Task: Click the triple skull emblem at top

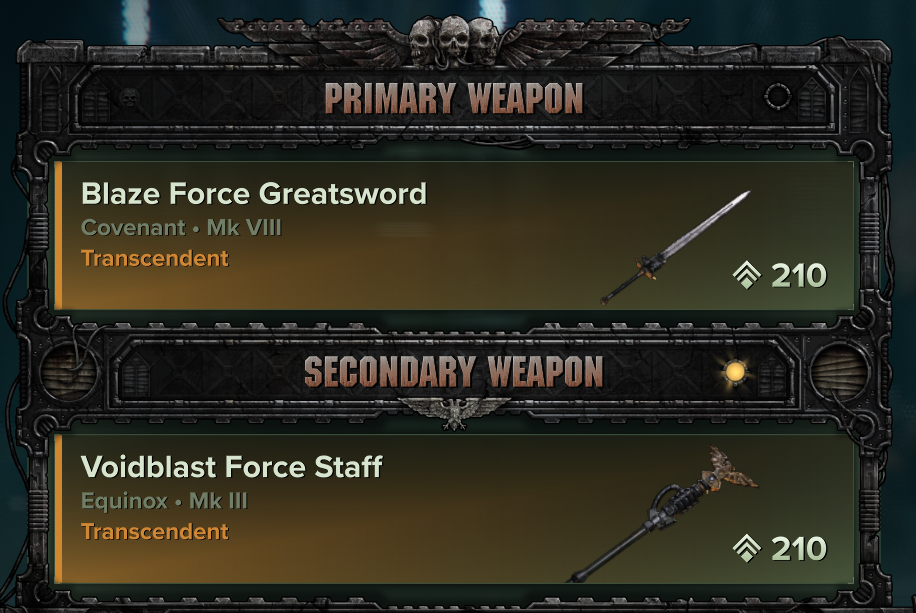Action: coord(453,39)
